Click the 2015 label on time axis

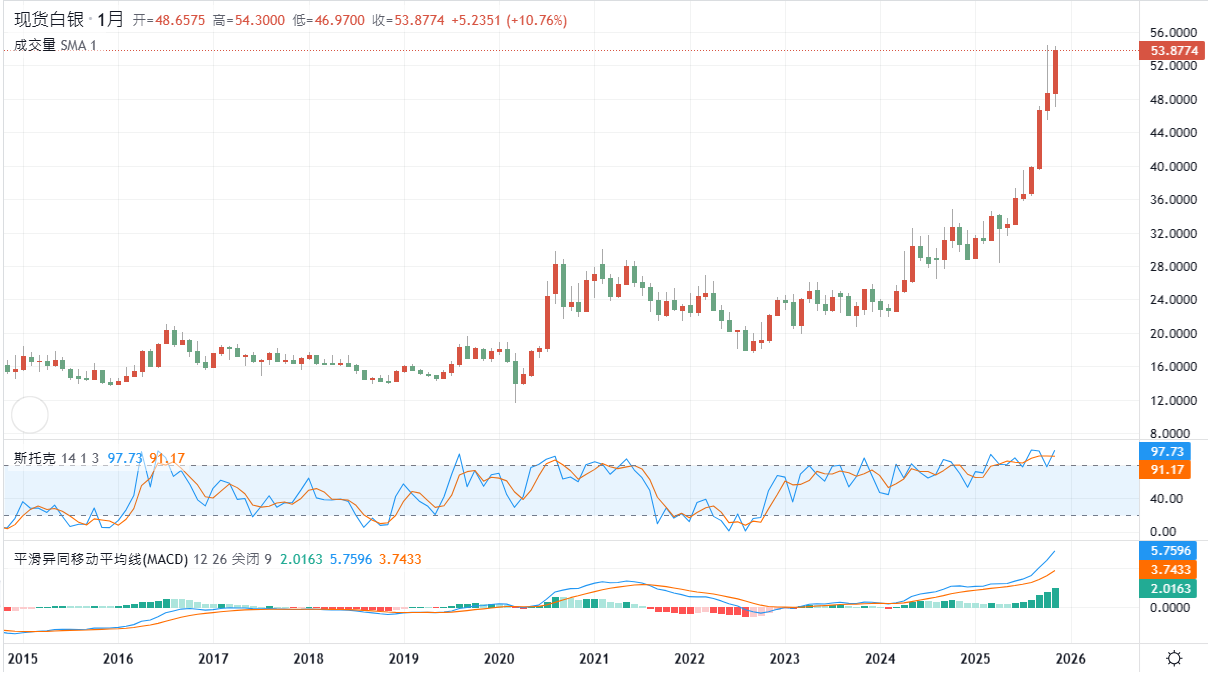22,658
